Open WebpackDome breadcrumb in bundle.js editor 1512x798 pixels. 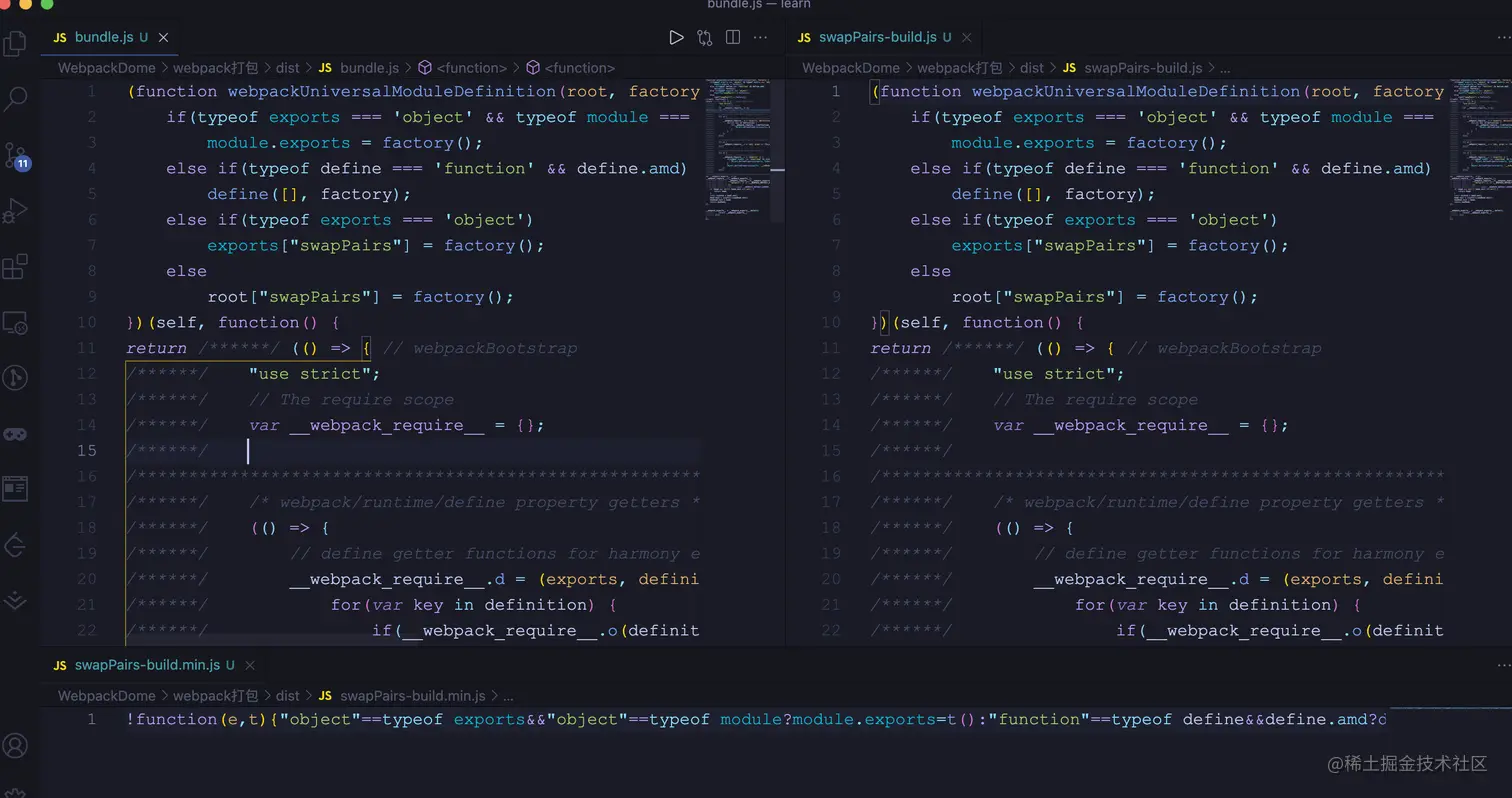point(106,68)
